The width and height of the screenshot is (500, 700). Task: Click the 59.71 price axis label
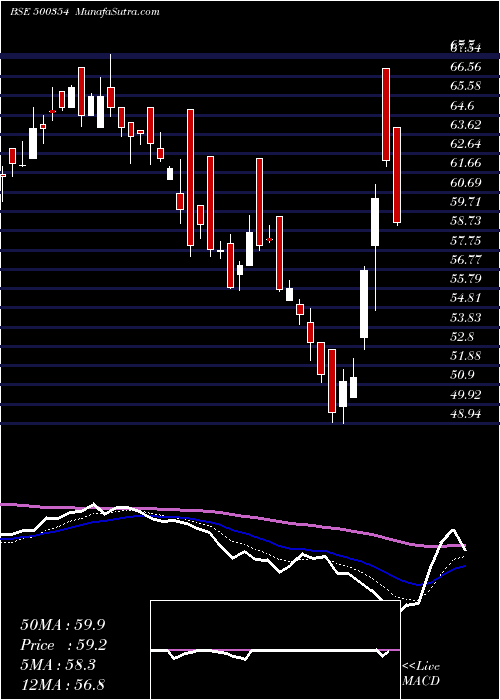tap(466, 202)
